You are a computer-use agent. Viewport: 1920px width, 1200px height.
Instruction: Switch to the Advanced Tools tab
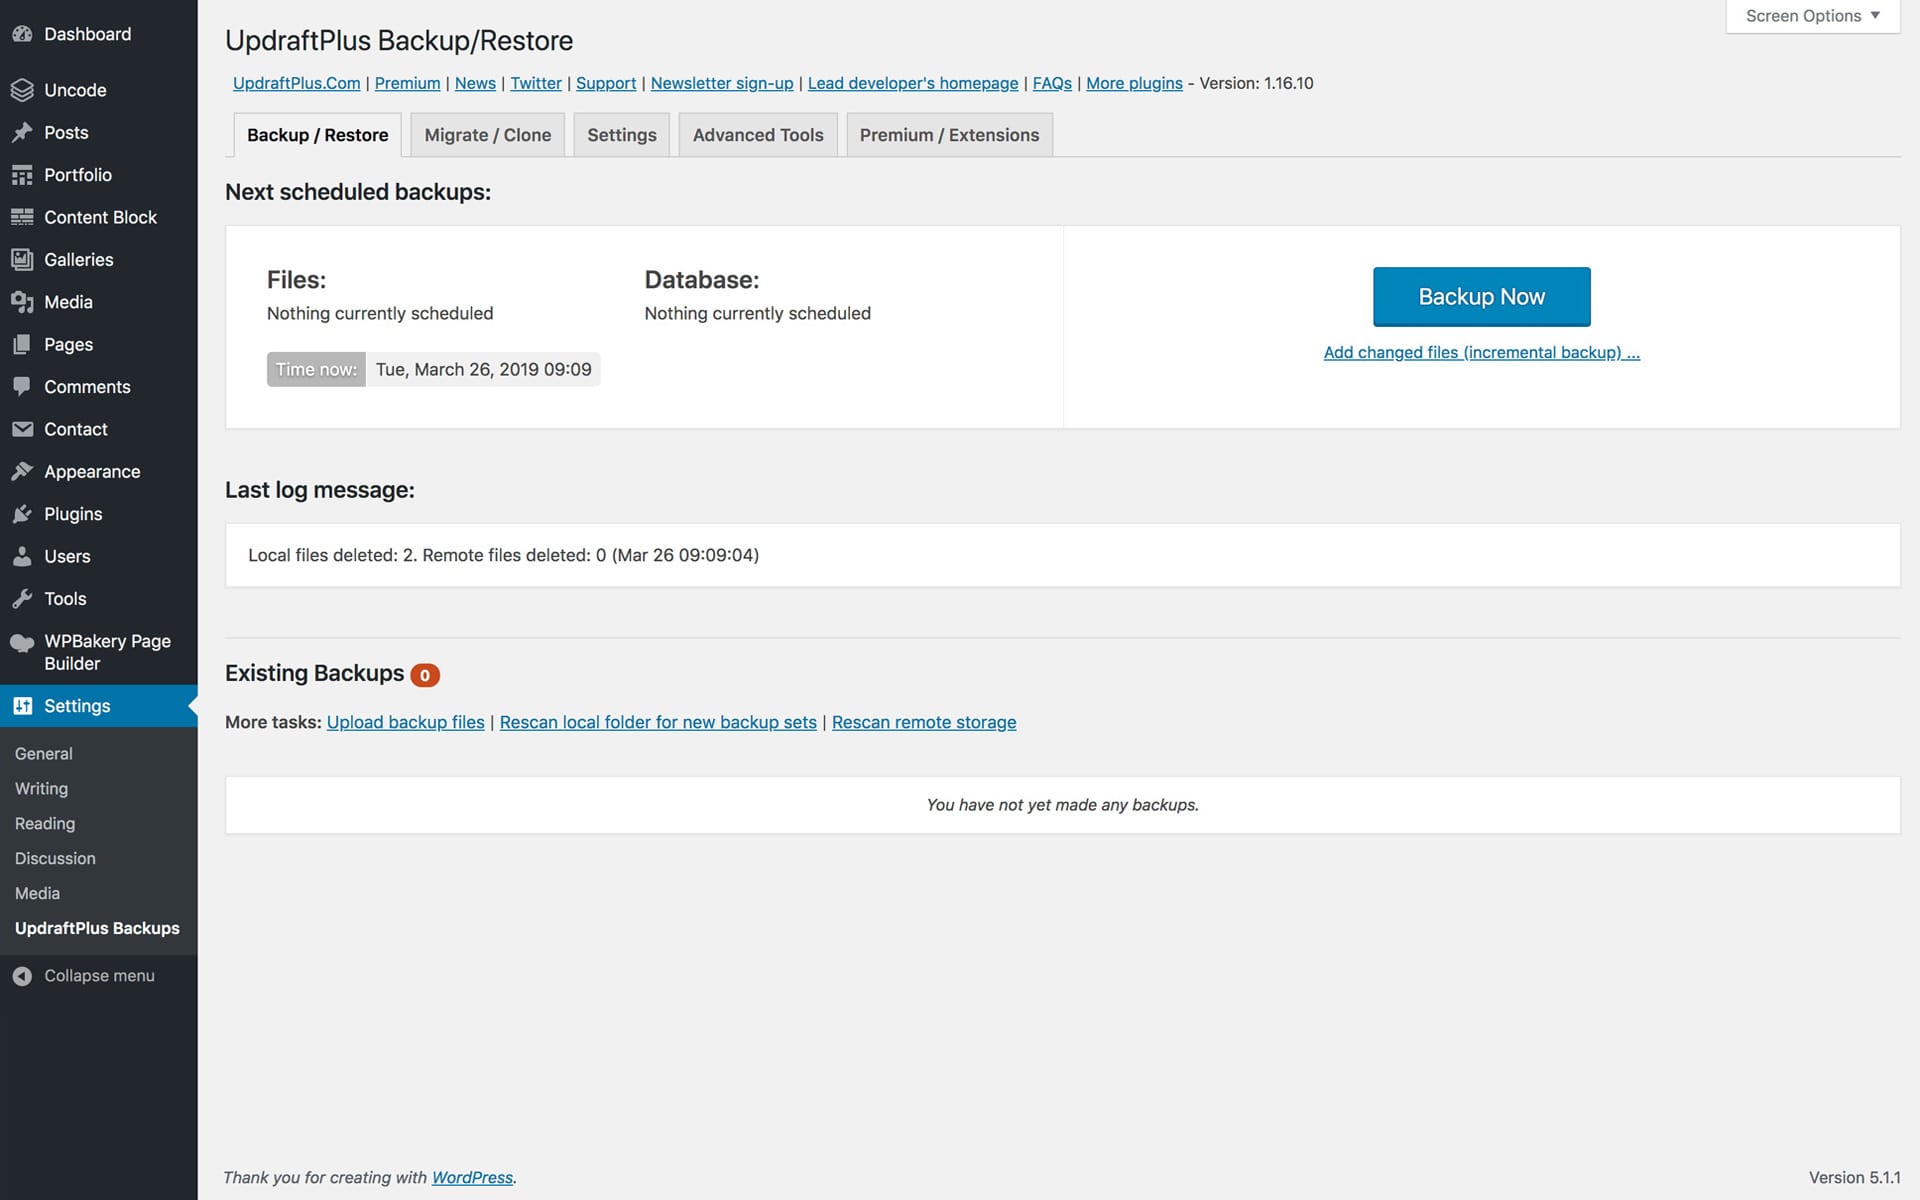pyautogui.click(x=758, y=135)
